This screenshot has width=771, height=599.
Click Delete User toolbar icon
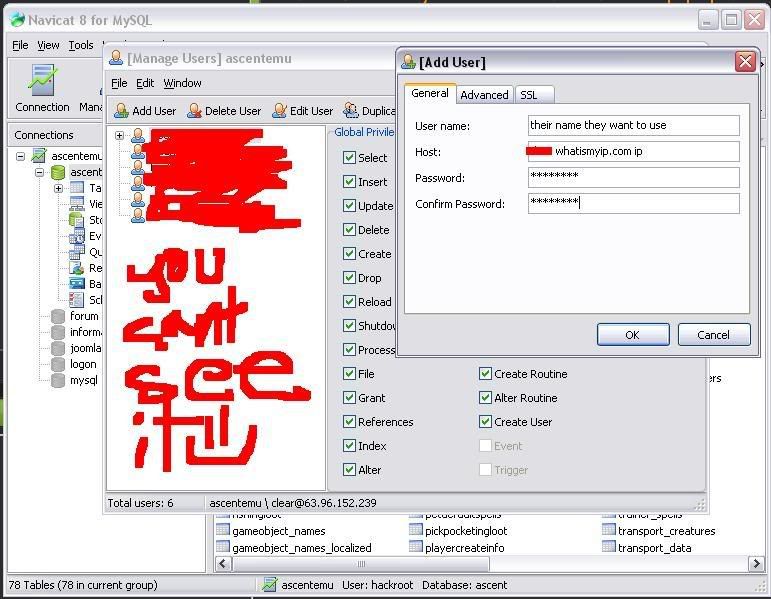coord(224,111)
